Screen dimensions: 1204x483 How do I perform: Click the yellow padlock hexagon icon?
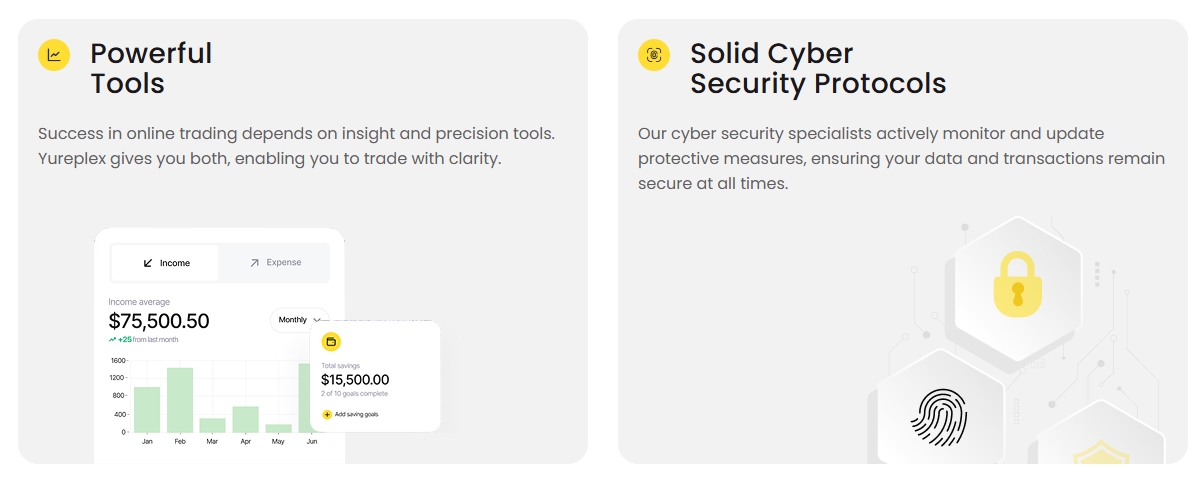click(x=1017, y=284)
